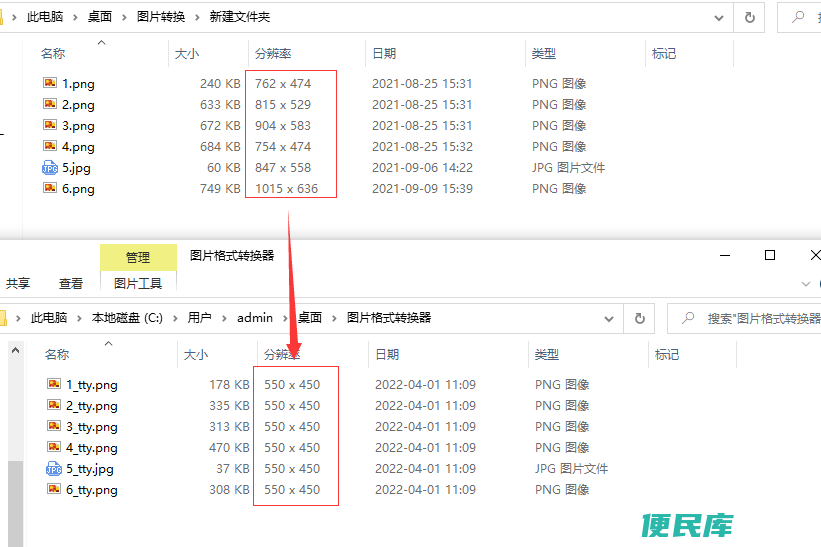Go to 此电脑 in lower address bar
This screenshot has height=547, width=821.
tap(49, 318)
